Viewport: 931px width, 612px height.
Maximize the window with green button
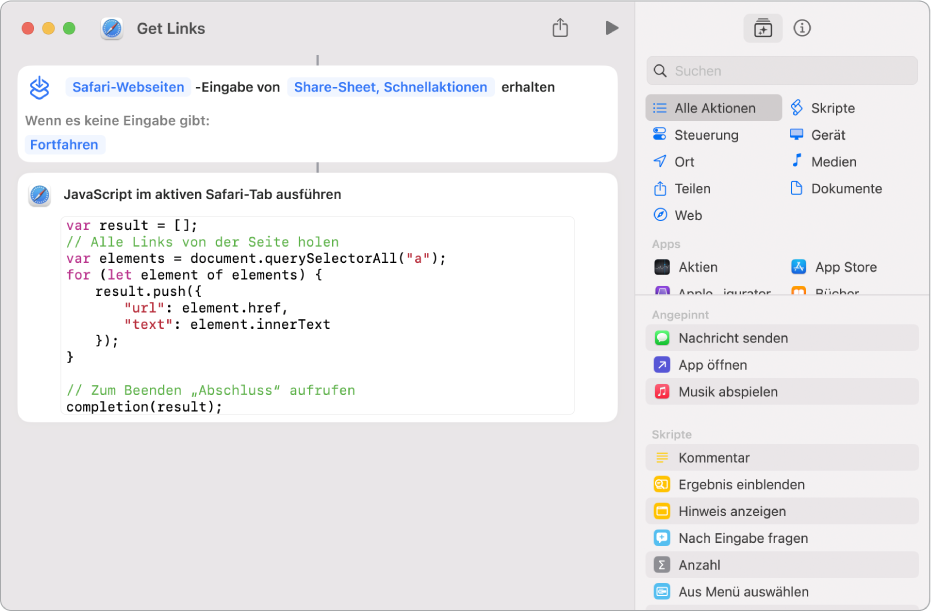(69, 28)
